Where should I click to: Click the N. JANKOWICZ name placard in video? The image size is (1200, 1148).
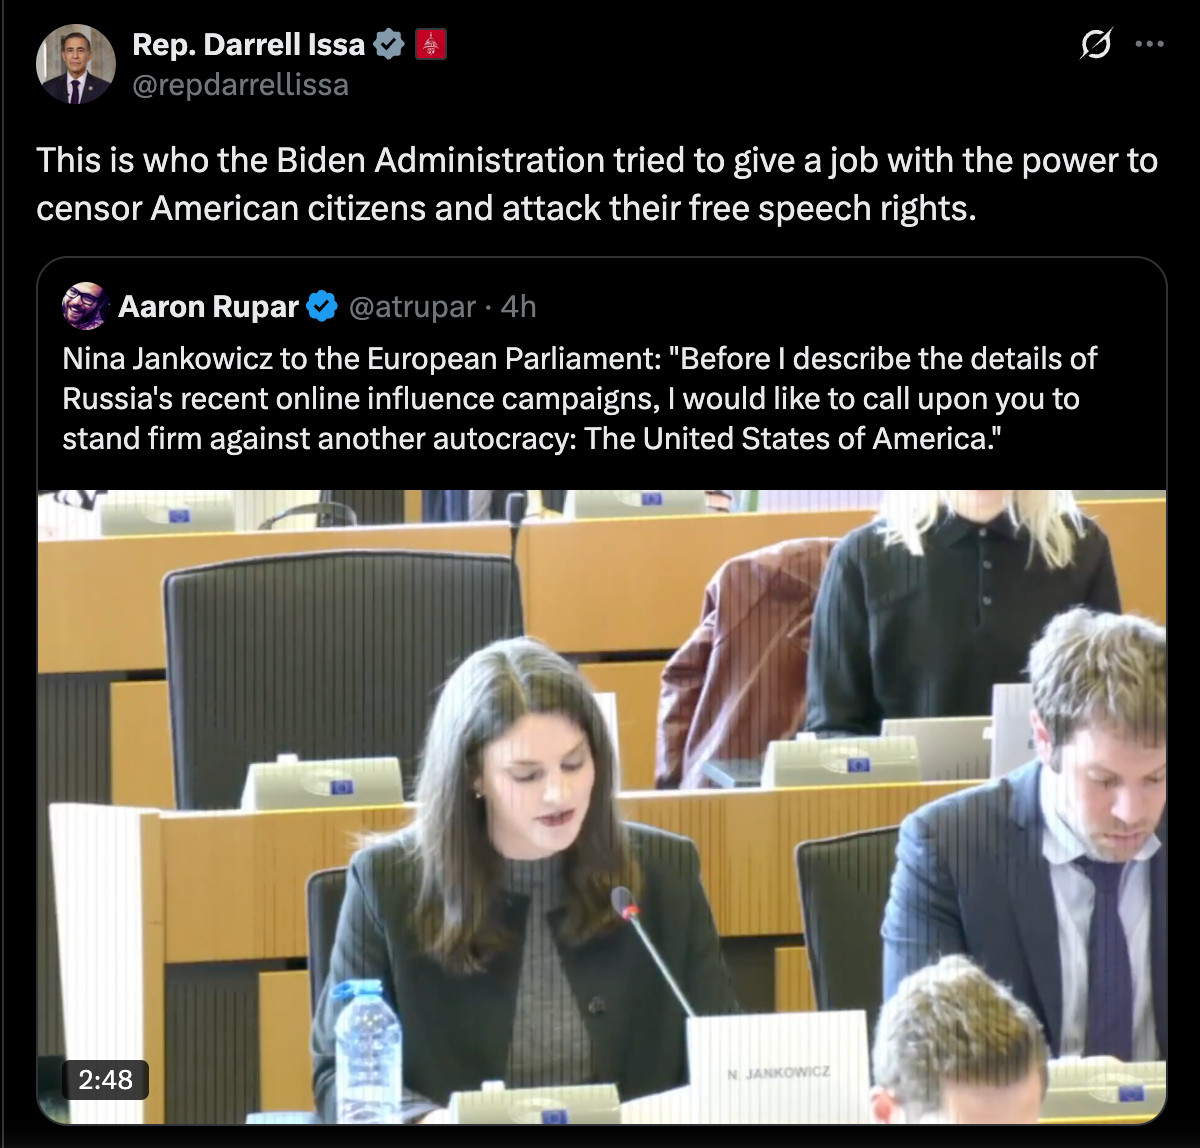(779, 1066)
